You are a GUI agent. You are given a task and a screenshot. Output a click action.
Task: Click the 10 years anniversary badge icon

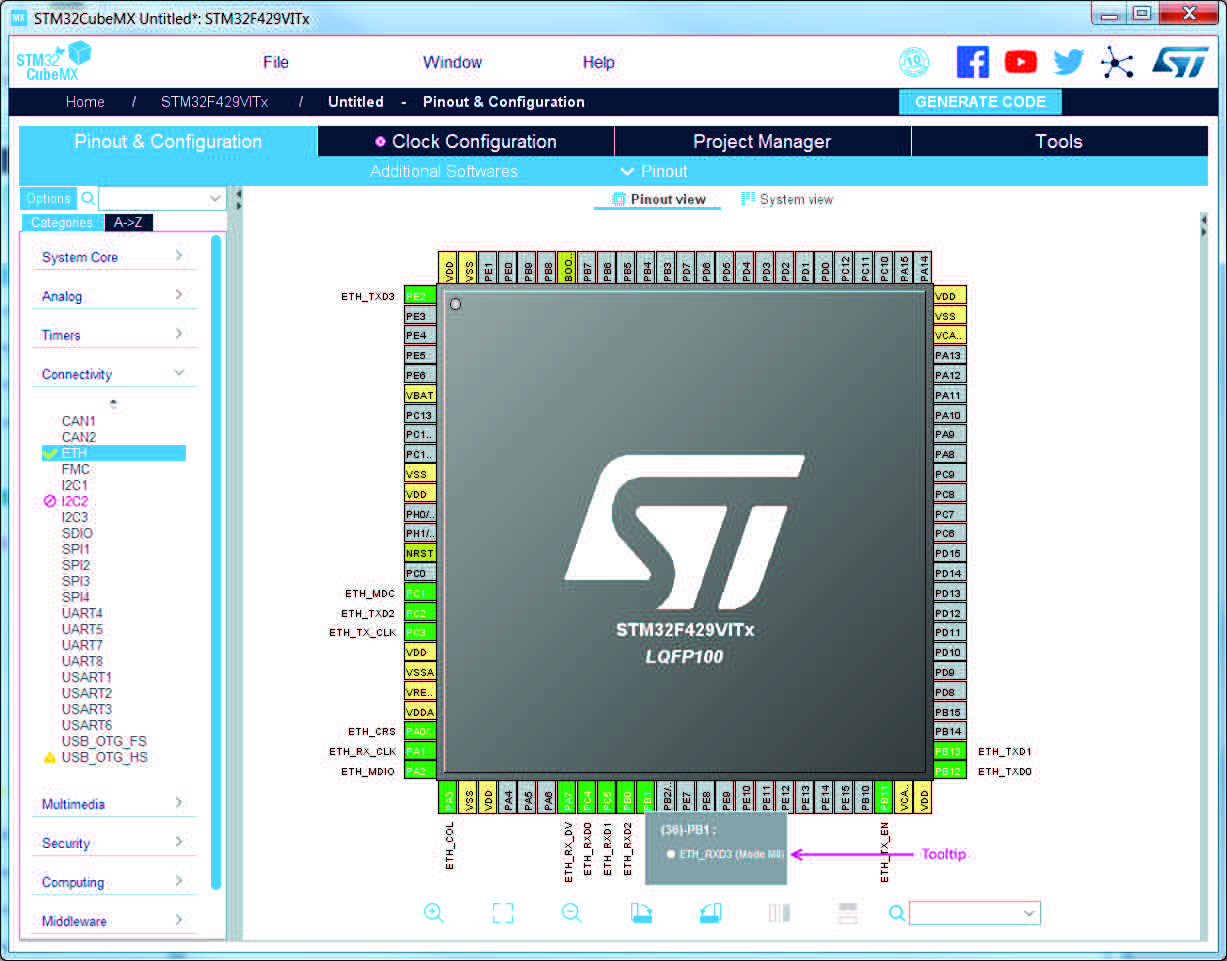tap(914, 62)
